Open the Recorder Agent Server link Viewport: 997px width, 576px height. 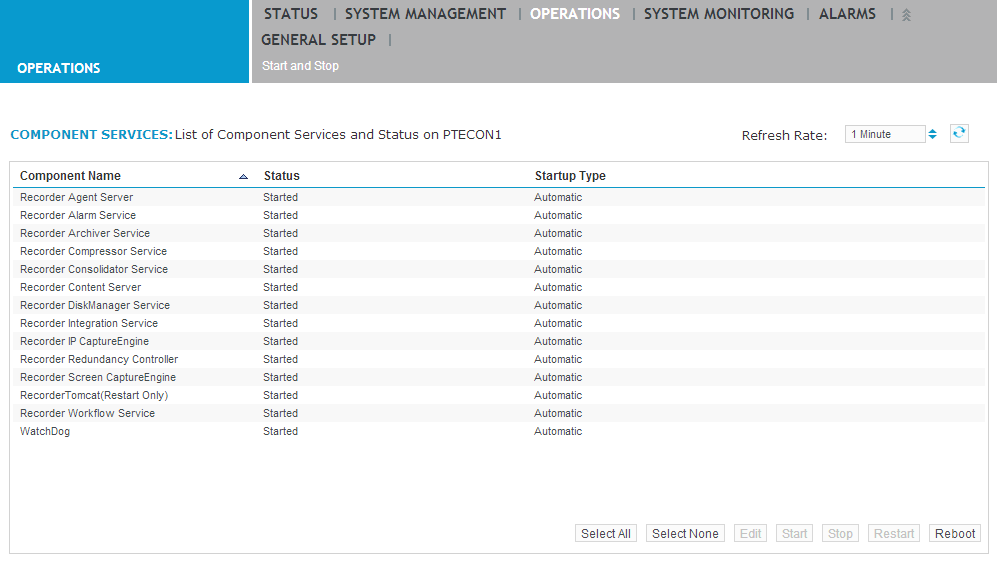point(76,197)
